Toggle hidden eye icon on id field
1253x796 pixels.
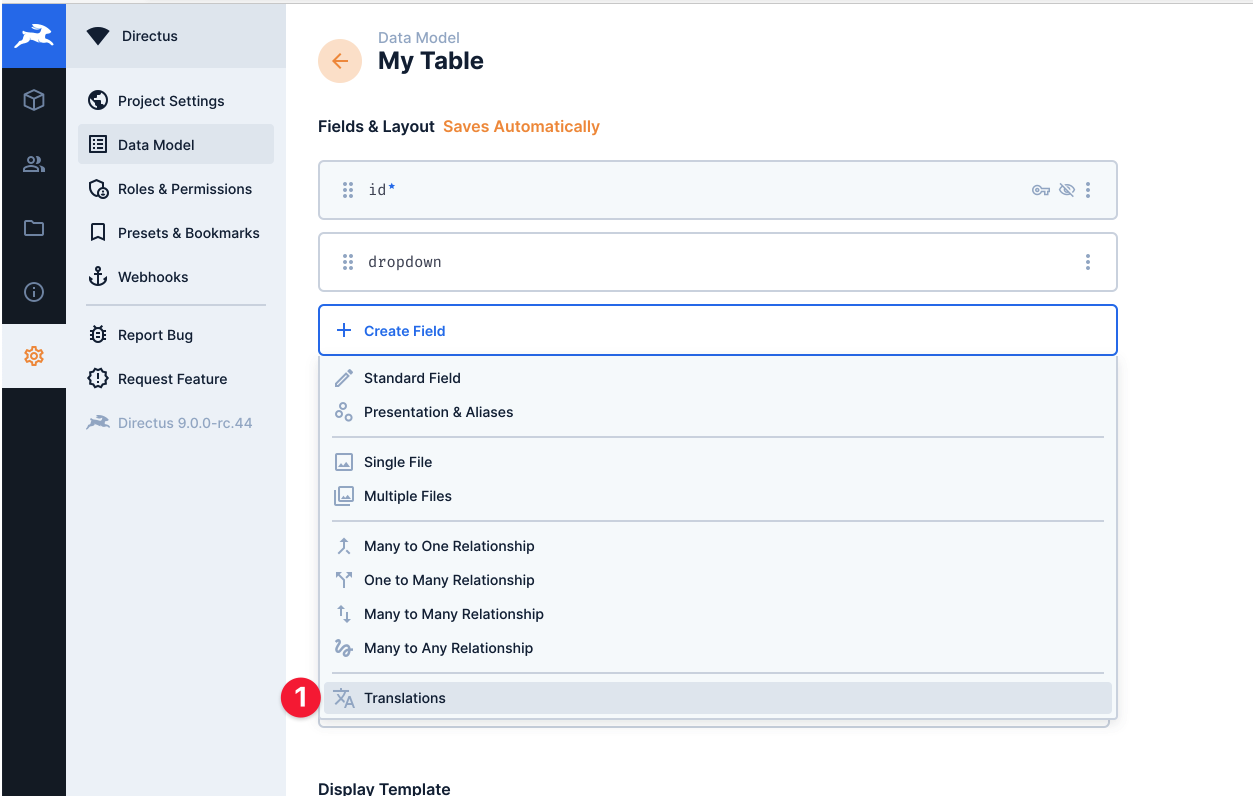tap(1067, 190)
